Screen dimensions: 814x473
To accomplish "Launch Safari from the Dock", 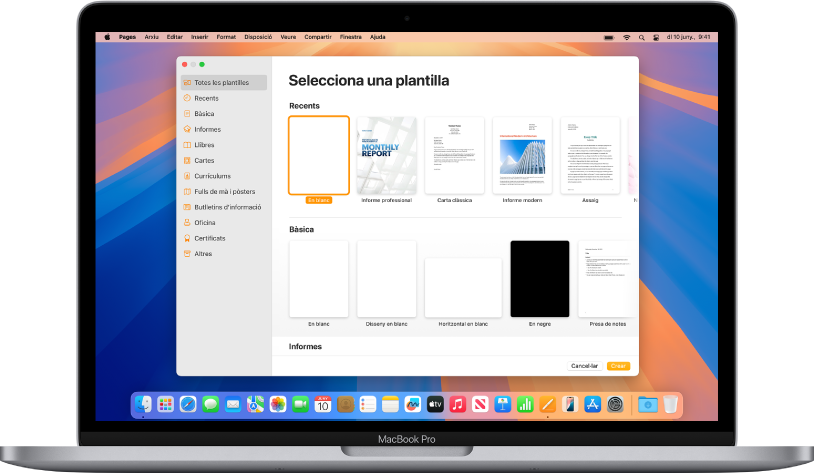I will tap(188, 404).
